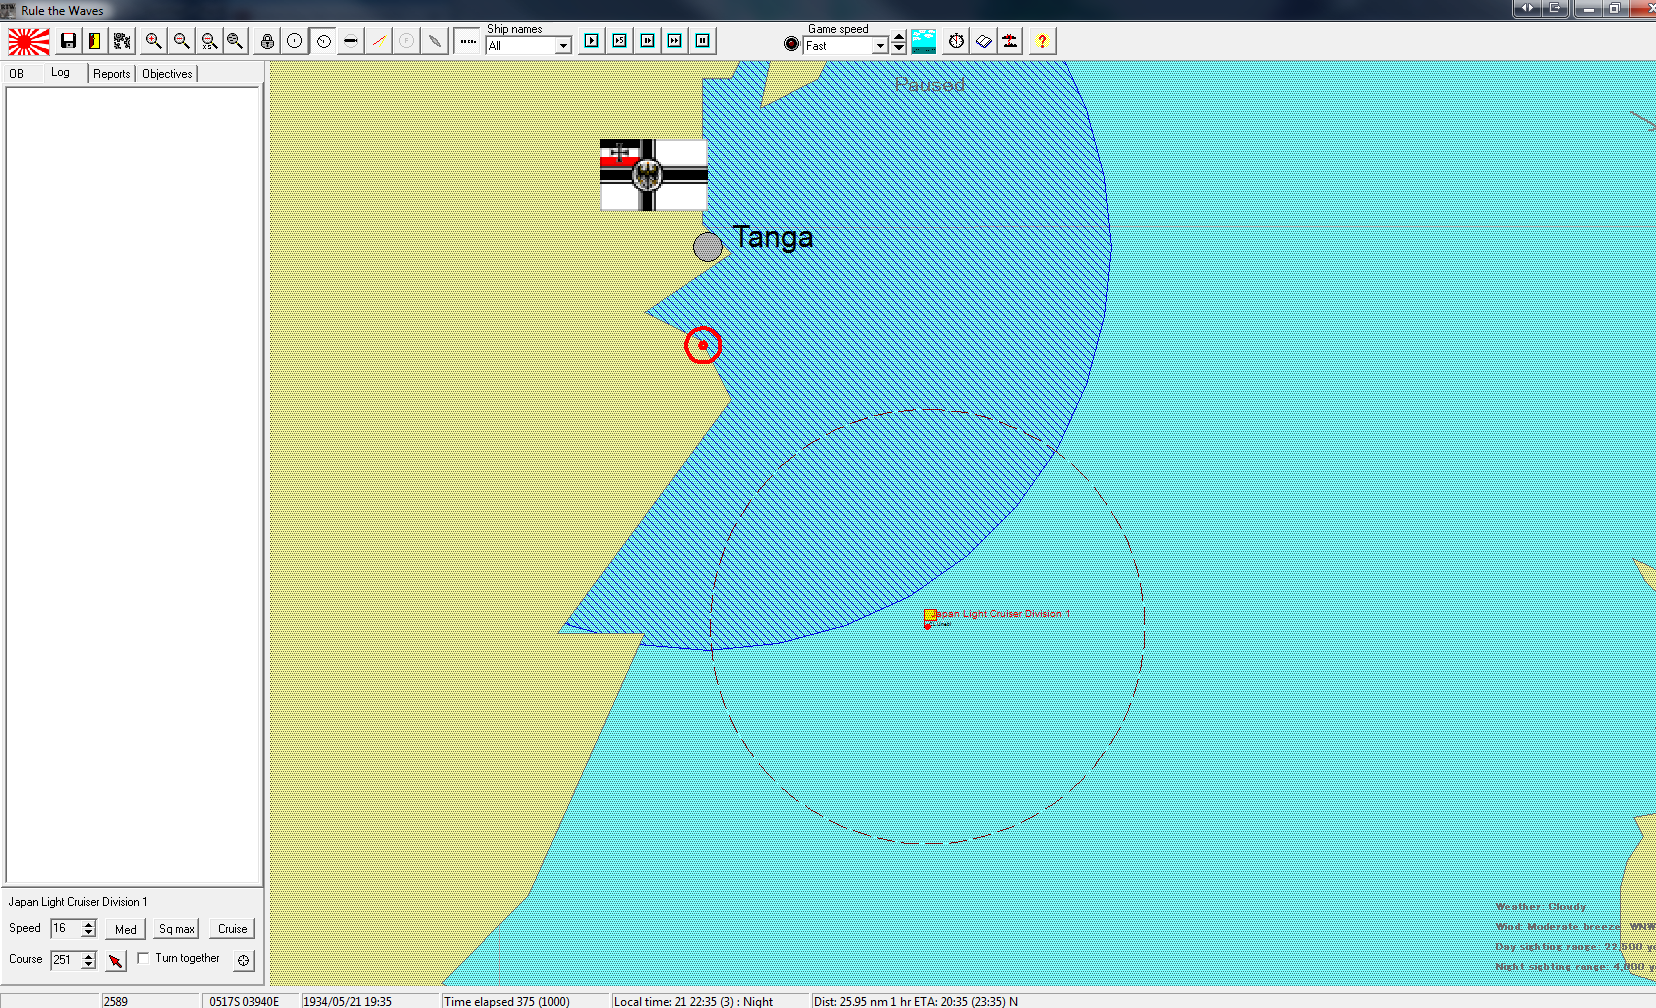The height and width of the screenshot is (1008, 1656).
Task: Switch to the Objectives tab
Action: click(167, 73)
